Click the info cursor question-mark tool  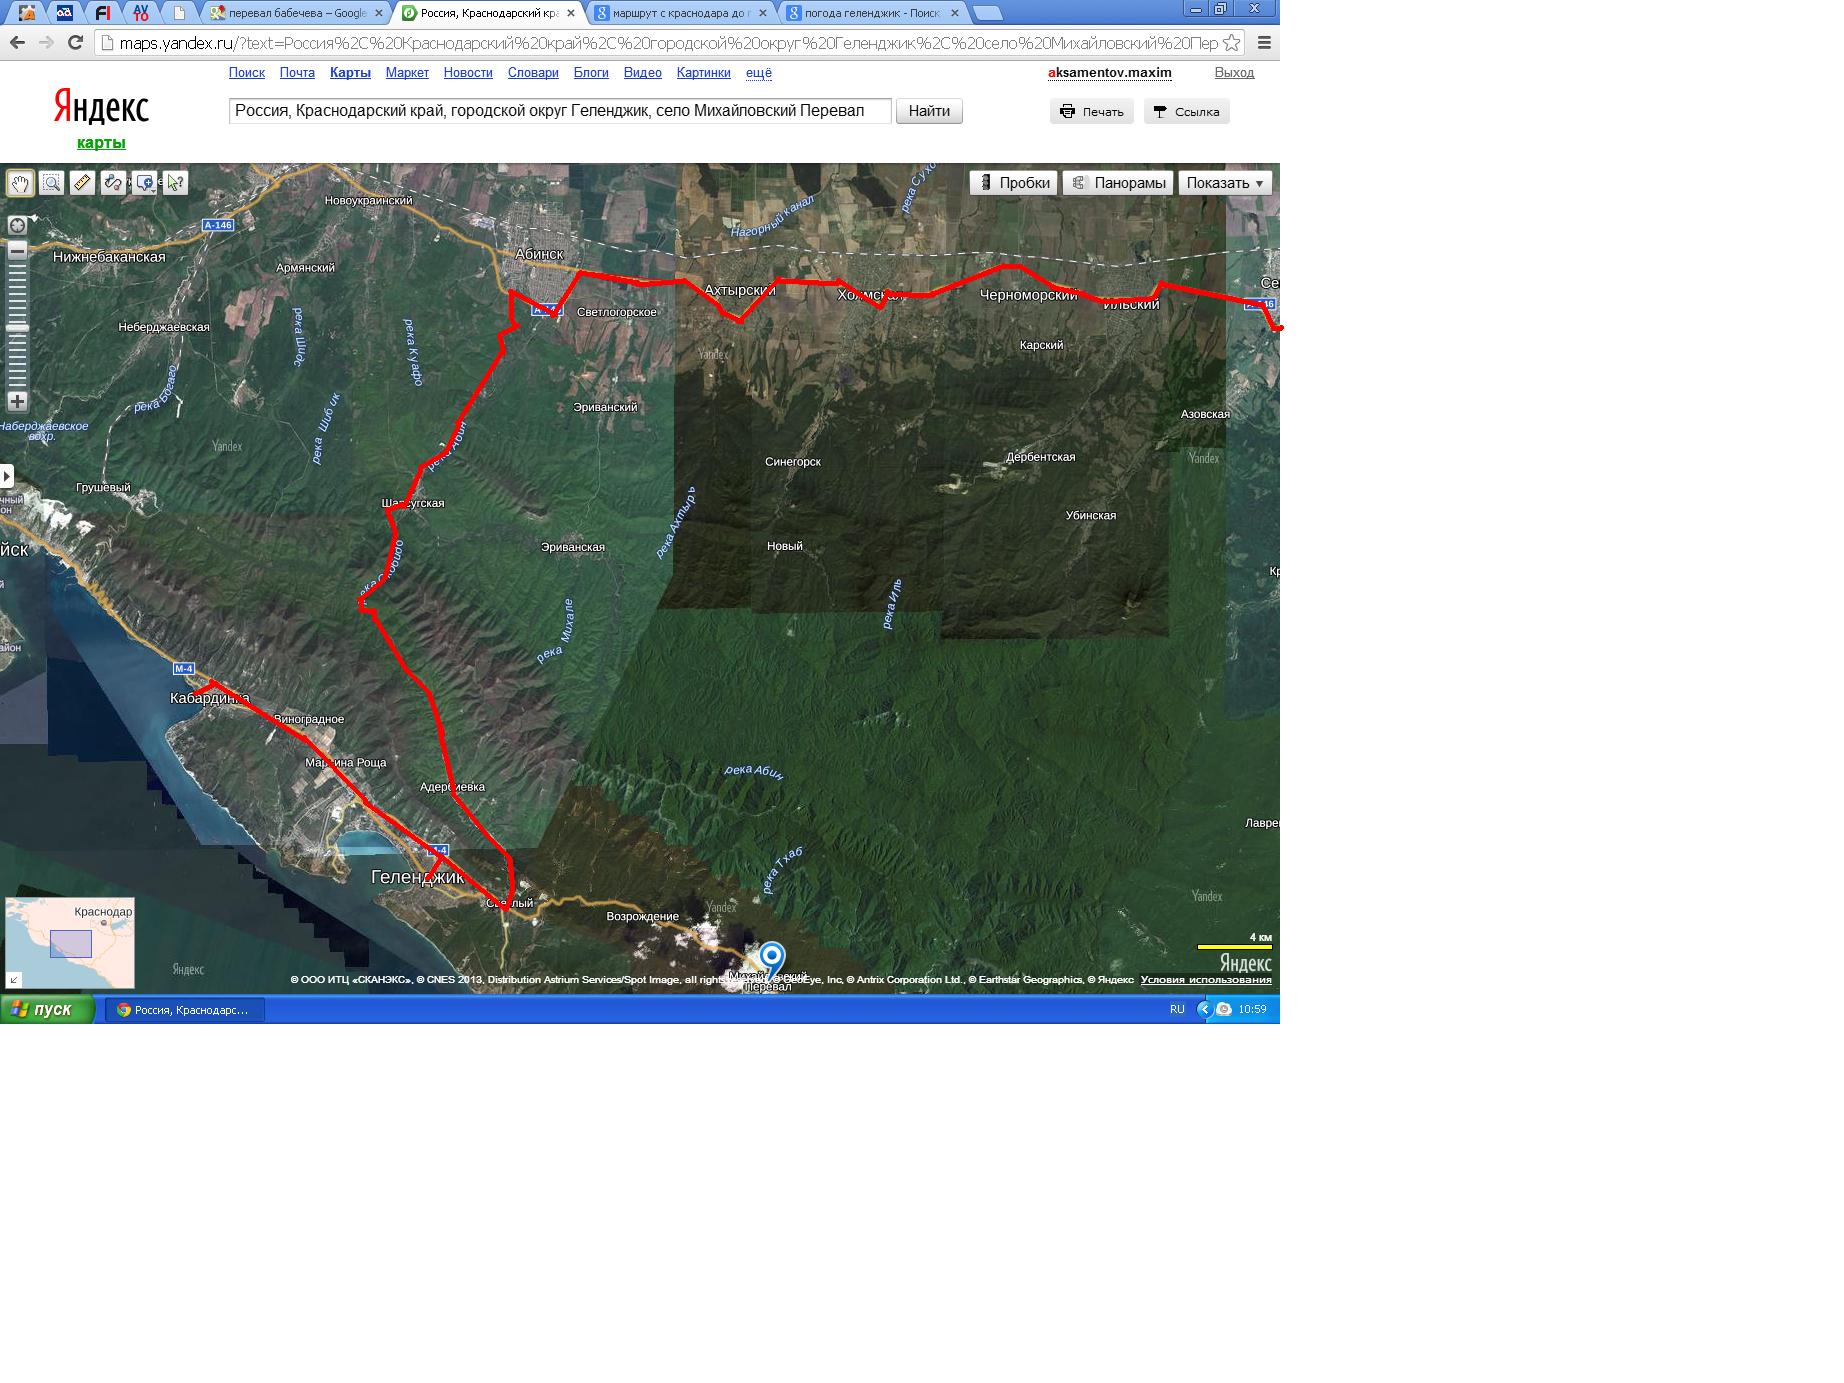[x=176, y=183]
